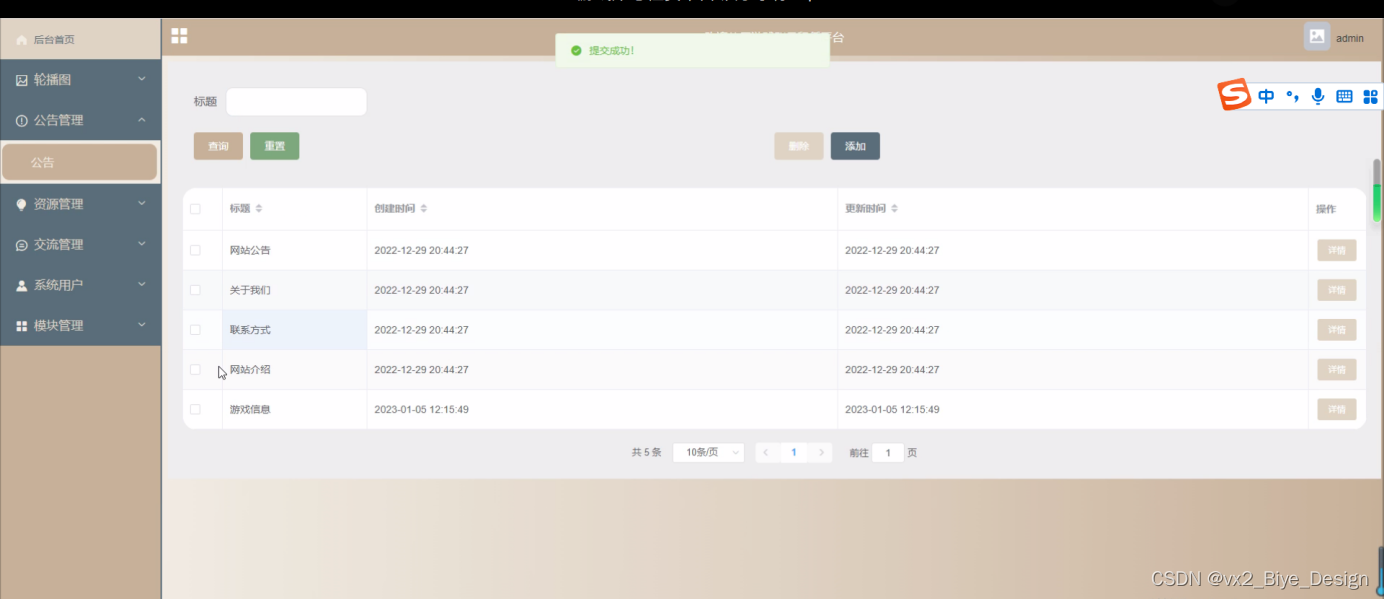Select page 1 in pagination
The image size is (1384, 599).
click(794, 452)
